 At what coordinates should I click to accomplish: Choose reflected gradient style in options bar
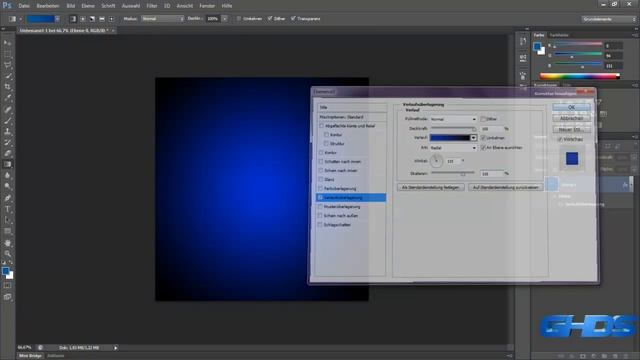[x=102, y=19]
